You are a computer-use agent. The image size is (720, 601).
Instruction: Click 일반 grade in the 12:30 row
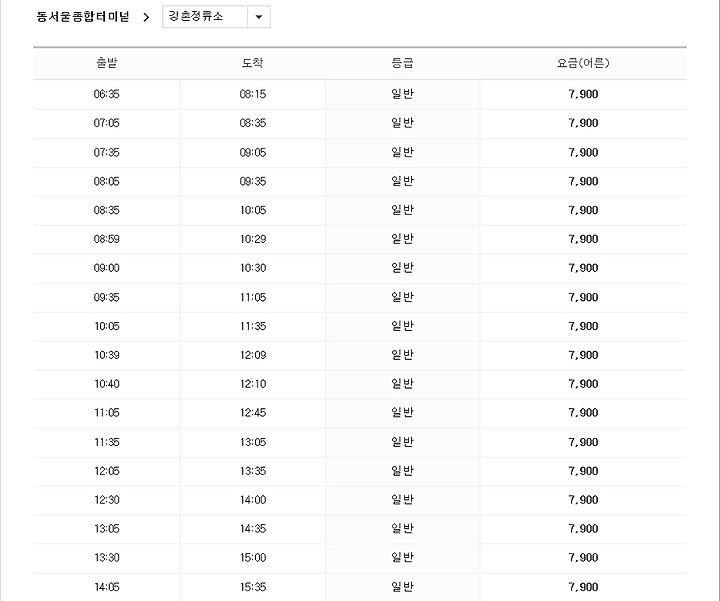[x=402, y=500]
